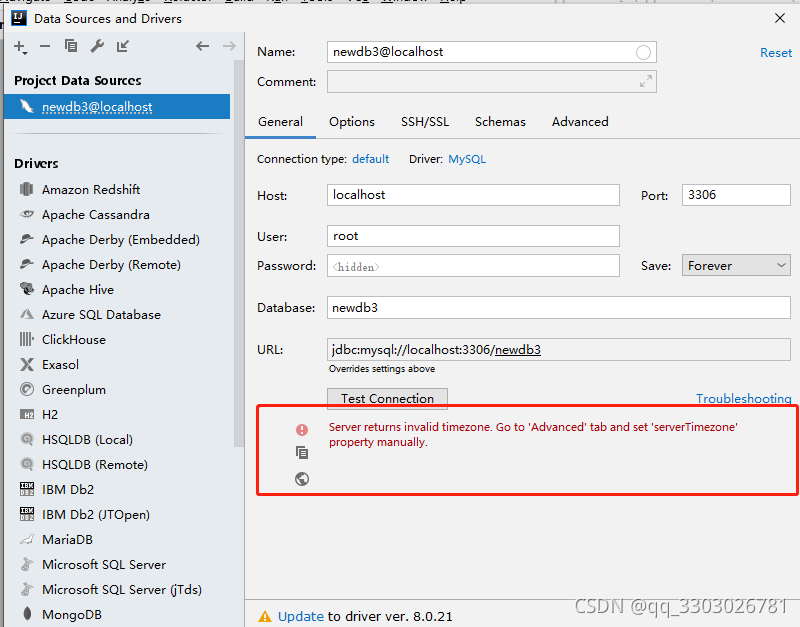Screen dimensions: 800x627
Task: Click the driver list vertical scrollbar
Action: pyautogui.click(x=239, y=253)
